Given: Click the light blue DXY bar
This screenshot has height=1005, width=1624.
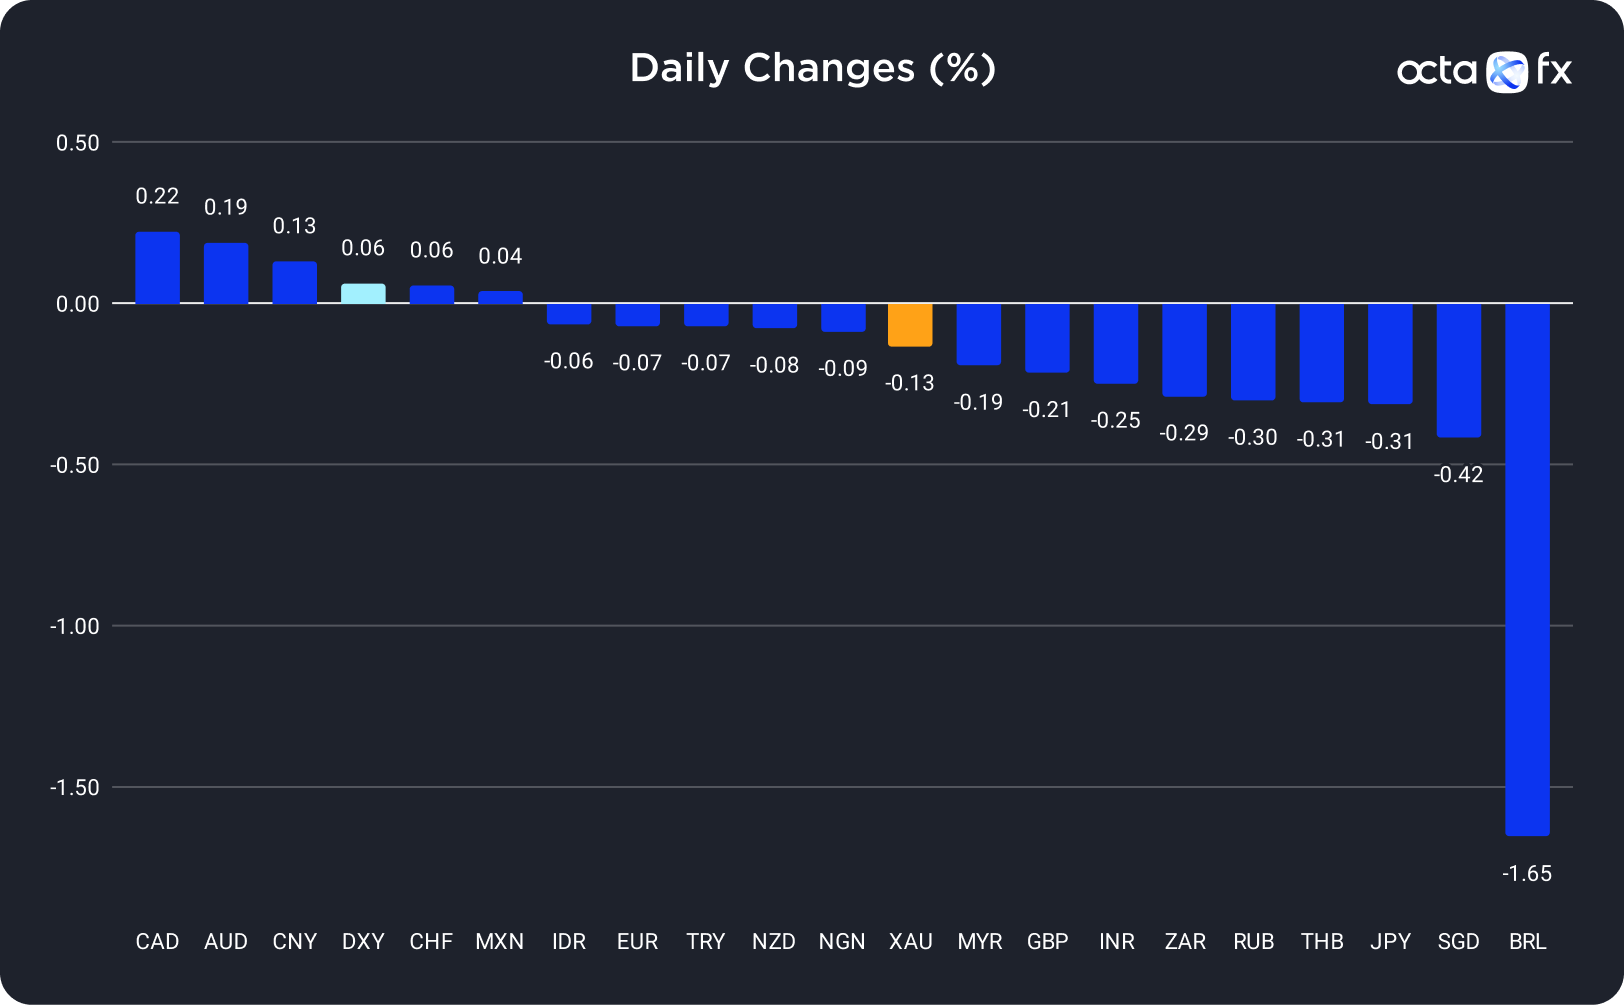Looking at the screenshot, I should coord(363,294).
